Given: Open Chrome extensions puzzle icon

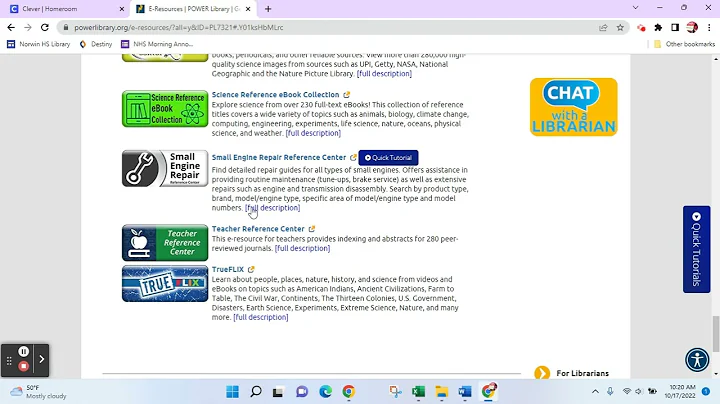Looking at the screenshot, I should (x=658, y=28).
